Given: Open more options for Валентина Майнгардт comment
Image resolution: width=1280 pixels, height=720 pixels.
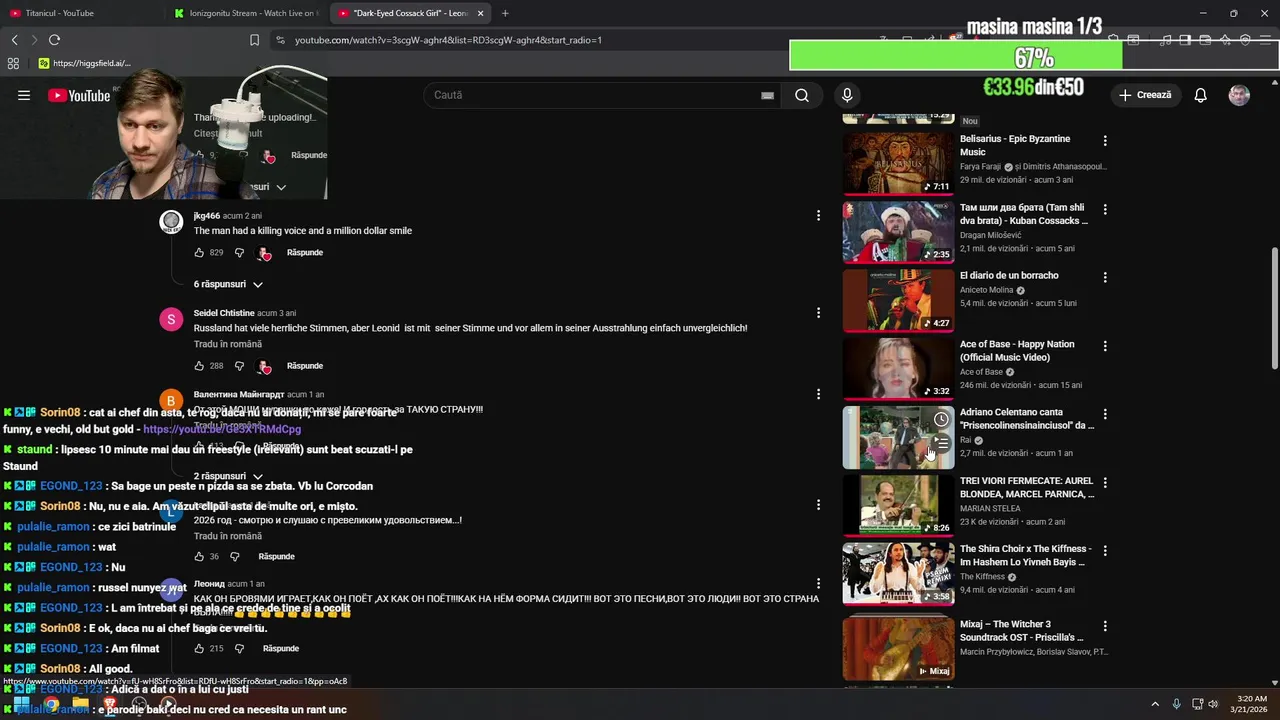Looking at the screenshot, I should (818, 395).
